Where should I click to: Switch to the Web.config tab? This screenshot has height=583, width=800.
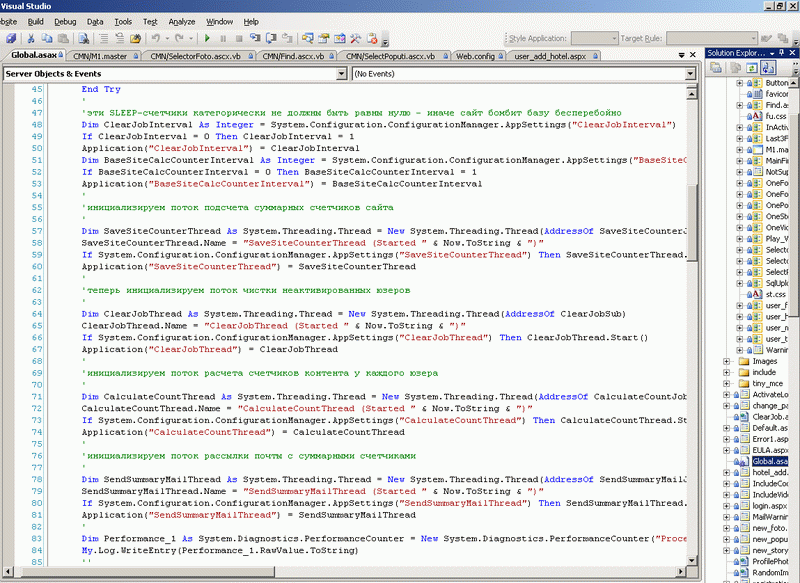[x=478, y=56]
